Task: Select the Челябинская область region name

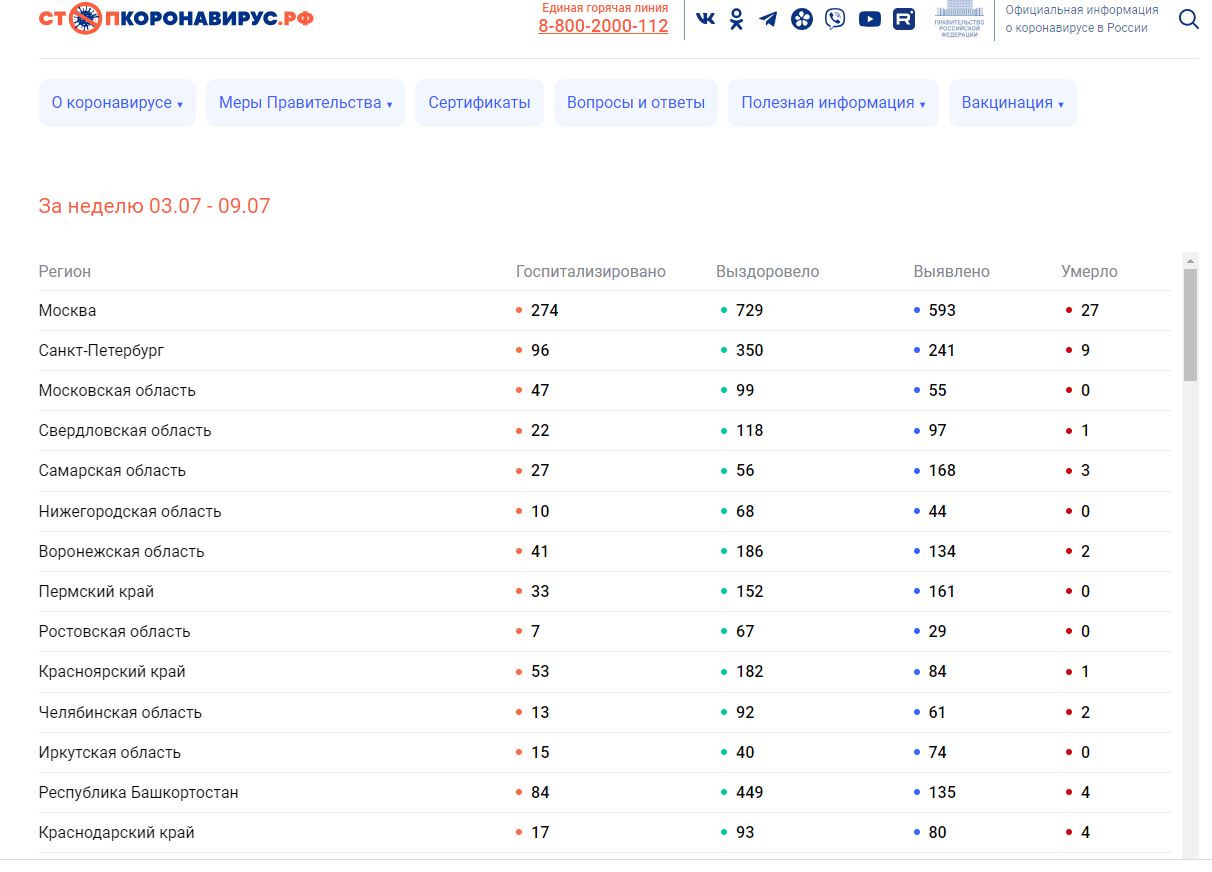Action: point(120,713)
